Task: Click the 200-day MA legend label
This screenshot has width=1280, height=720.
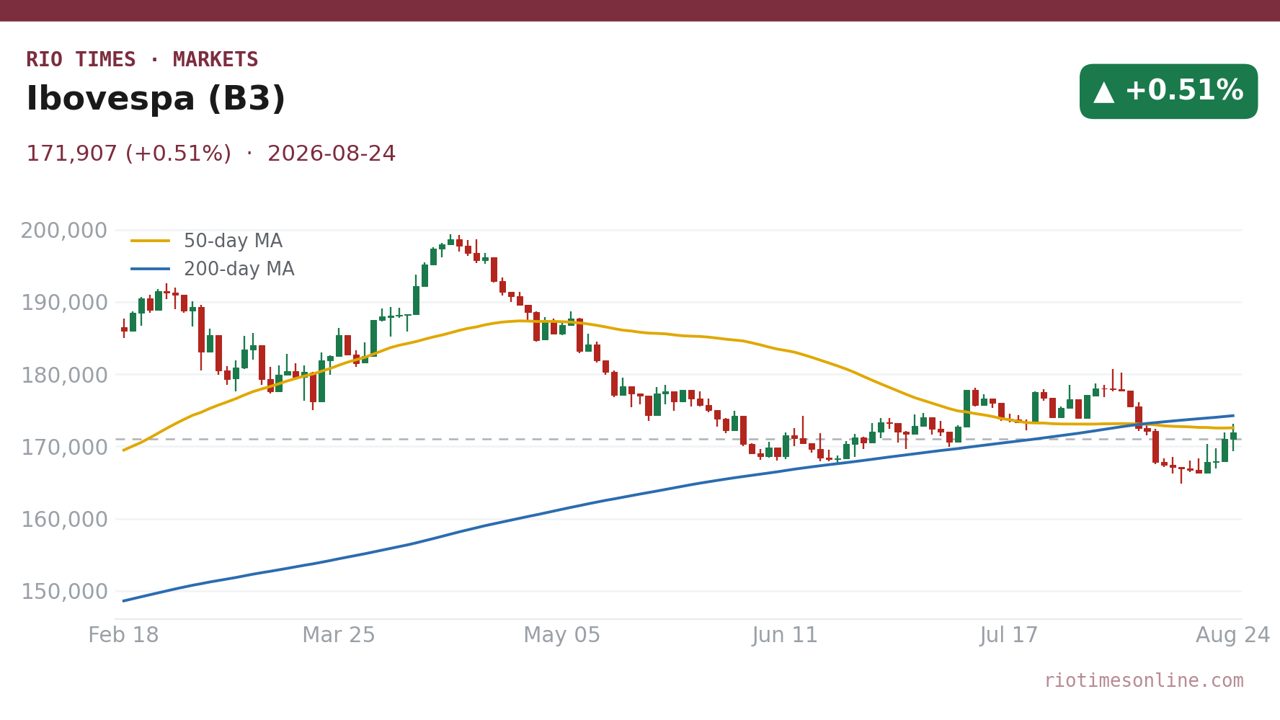Action: pyautogui.click(x=239, y=269)
